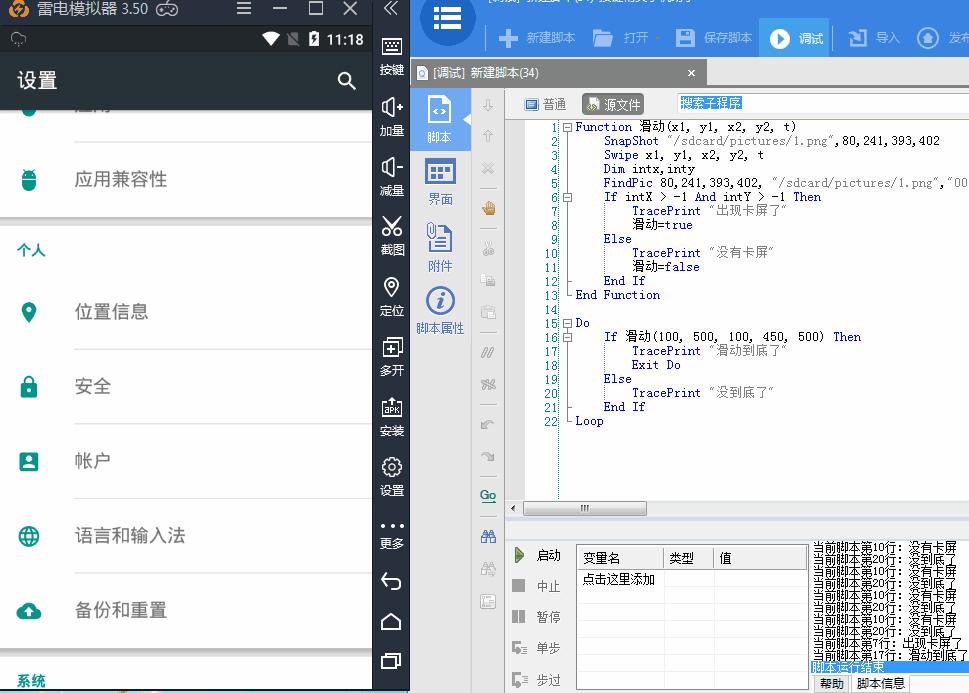Click the 截图 scissors icon in emulator sidebar

point(391,234)
